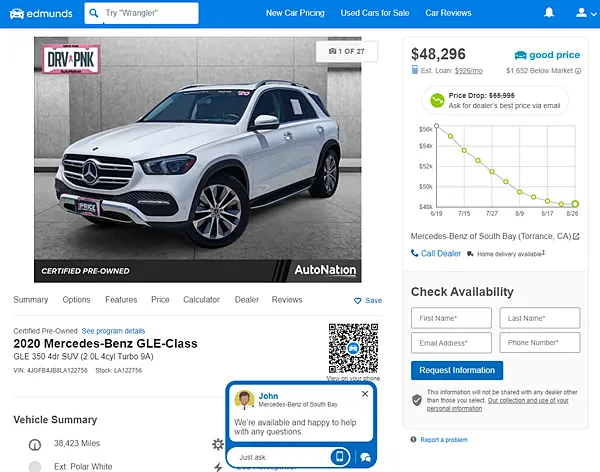Click the horsepower lightning icon
This screenshot has height=472, width=600.
tap(218, 467)
